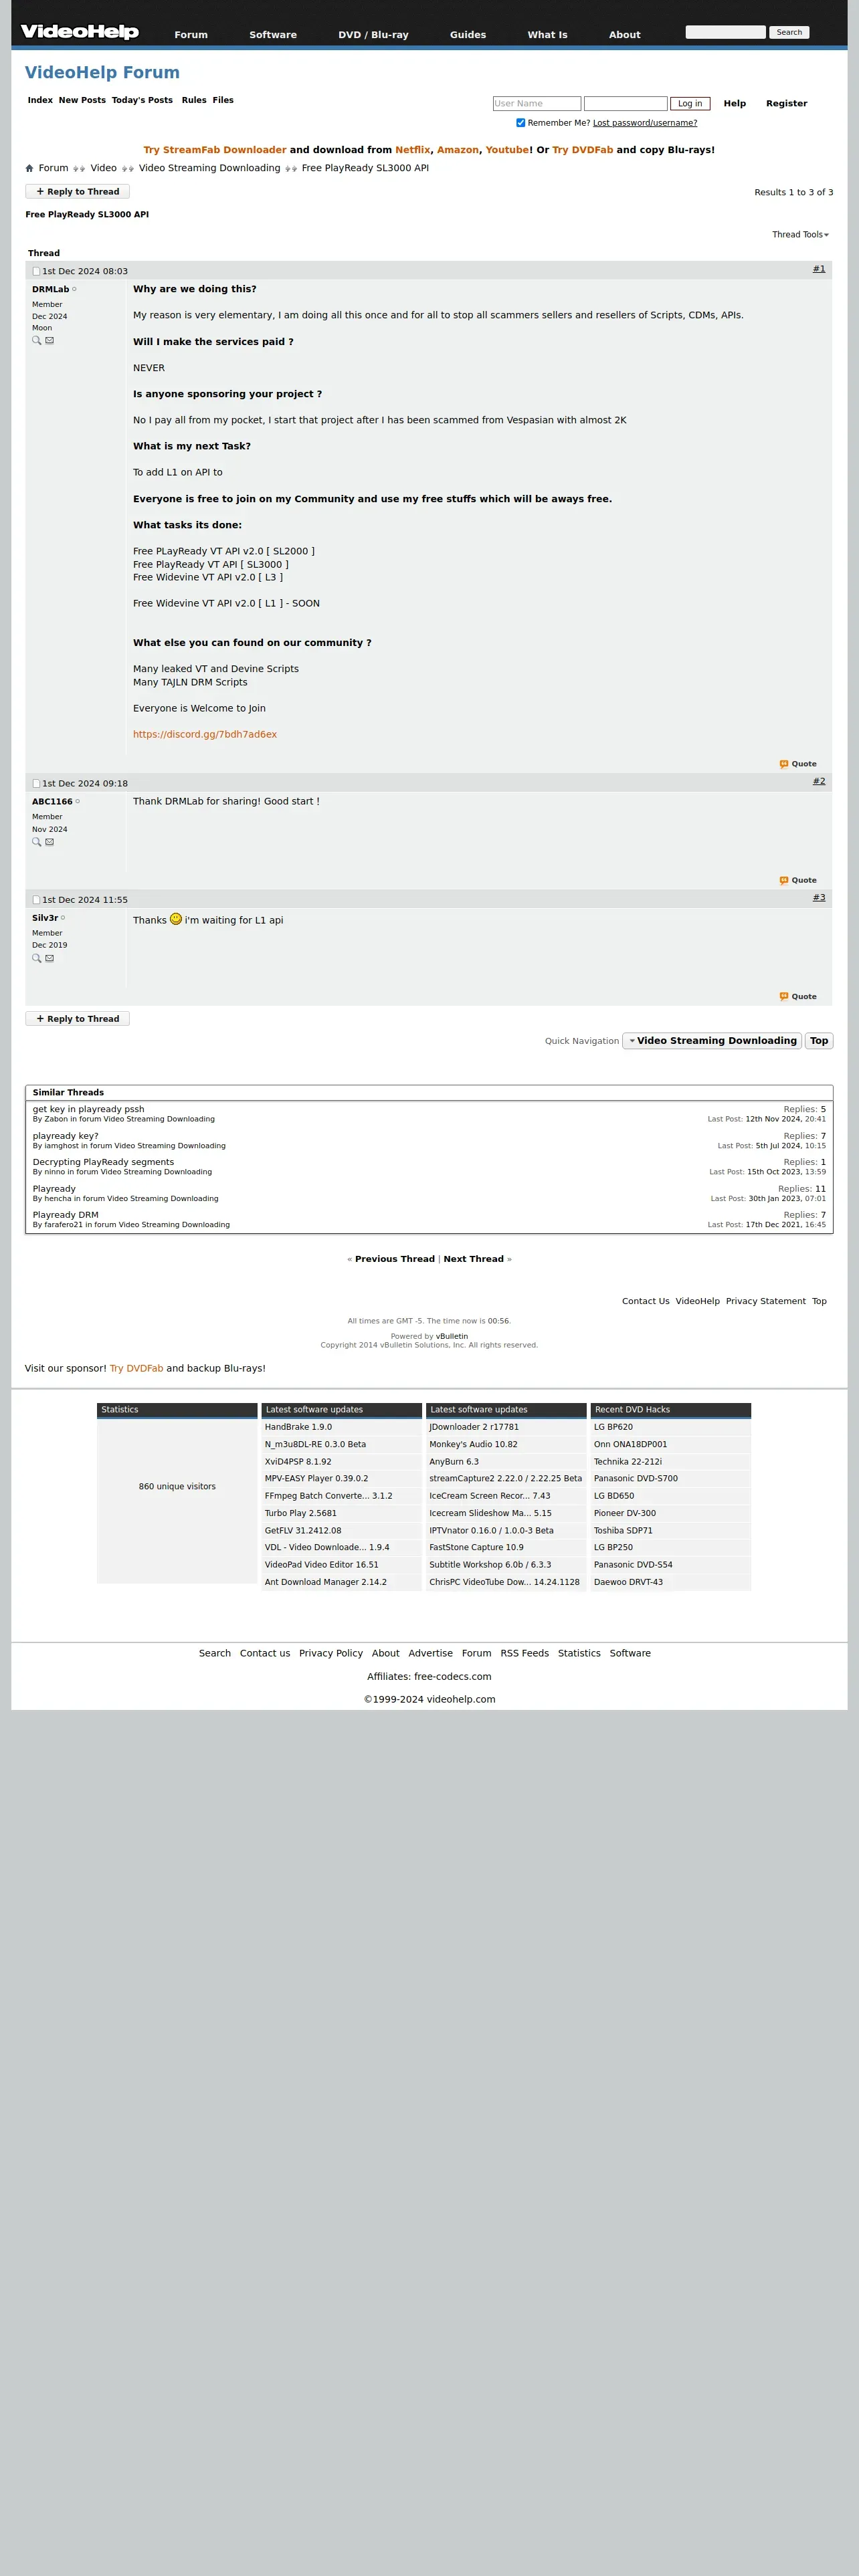Screen dimensions: 859x2576
Task: Click ABC1166's send message envelope icon
Action: (x=50, y=842)
